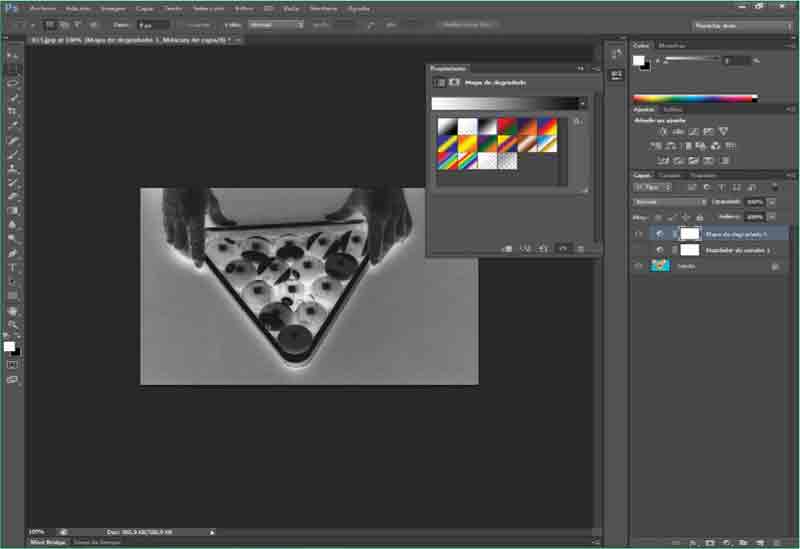Hide the Mapa de degradado 1 layer

(639, 233)
